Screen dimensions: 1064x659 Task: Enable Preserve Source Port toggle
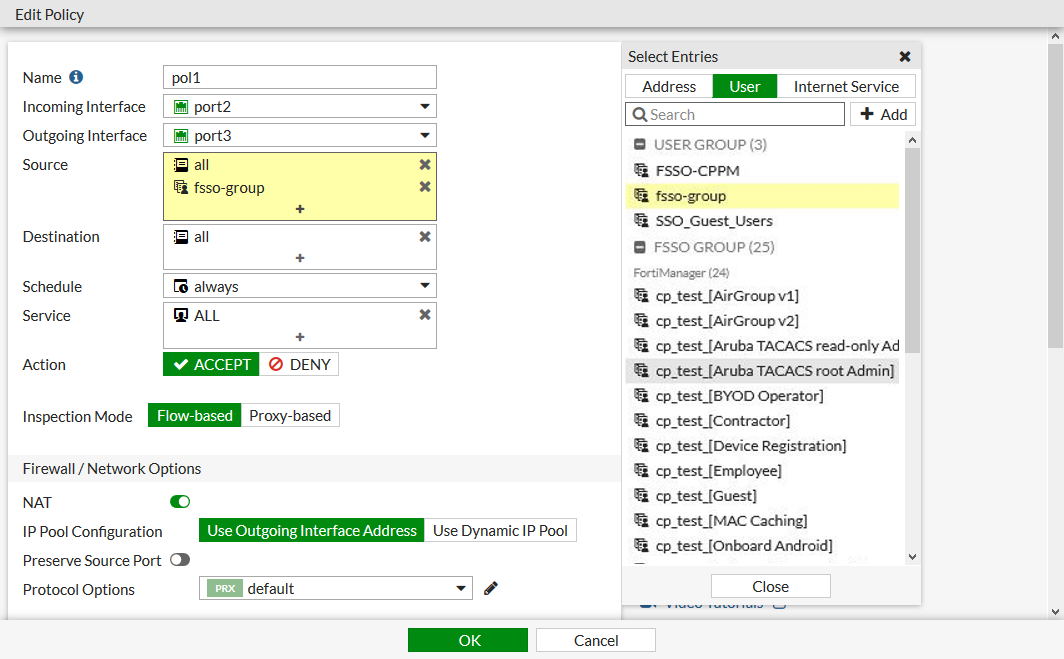click(180, 560)
